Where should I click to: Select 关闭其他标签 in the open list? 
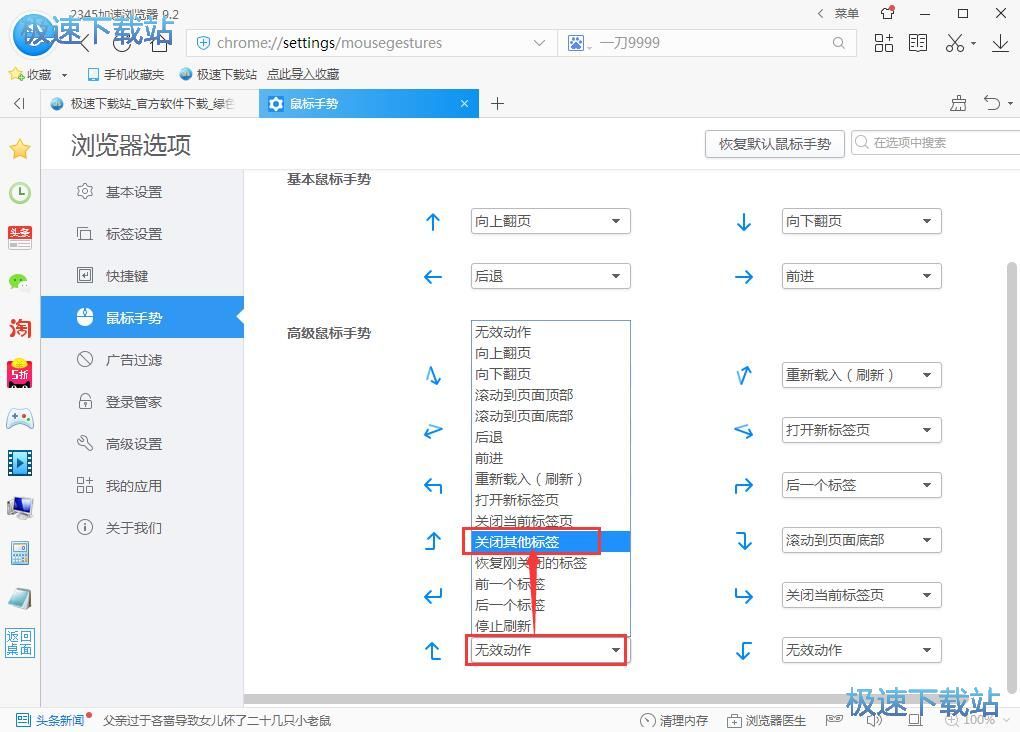pos(550,541)
